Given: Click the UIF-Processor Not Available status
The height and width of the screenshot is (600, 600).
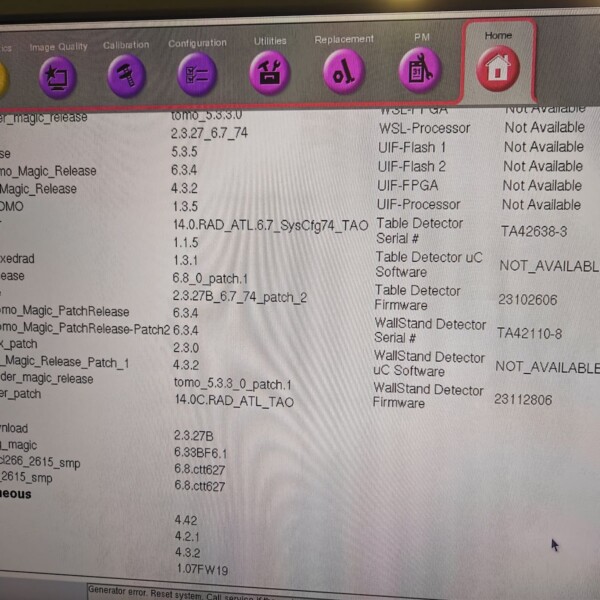Looking at the screenshot, I should pos(541,204).
